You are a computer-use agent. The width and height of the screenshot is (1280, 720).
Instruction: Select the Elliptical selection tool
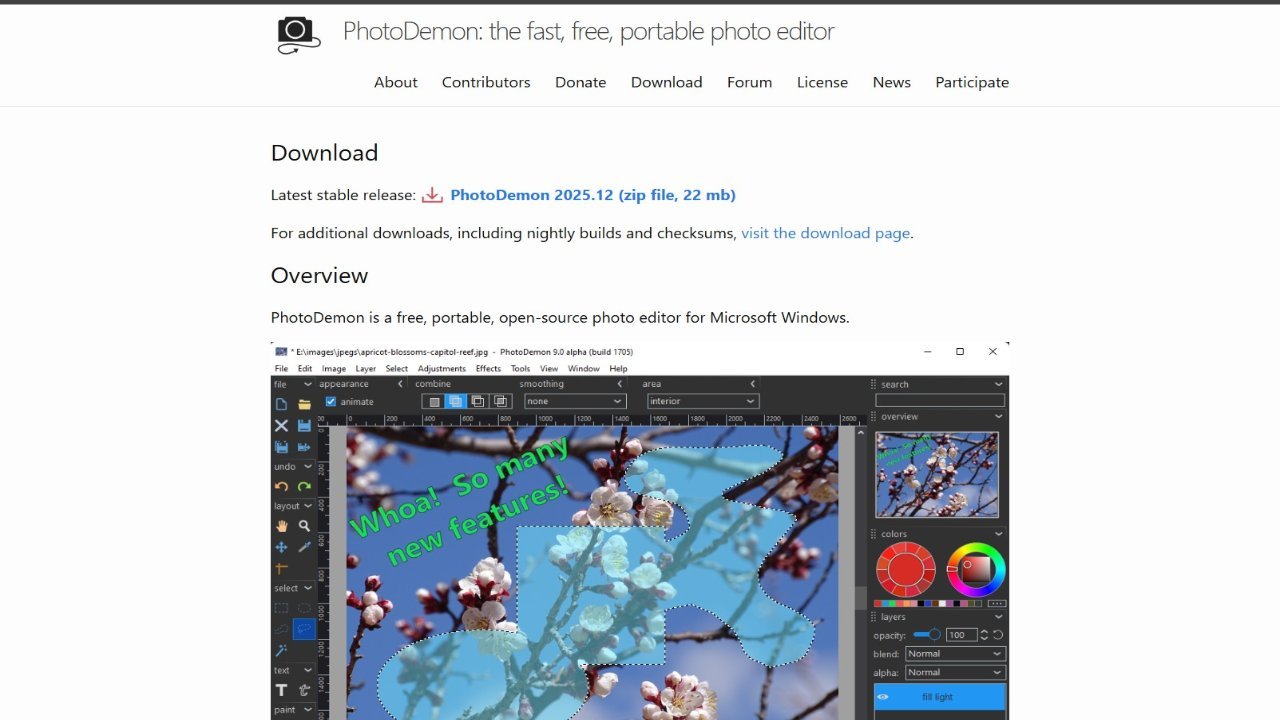point(304,608)
